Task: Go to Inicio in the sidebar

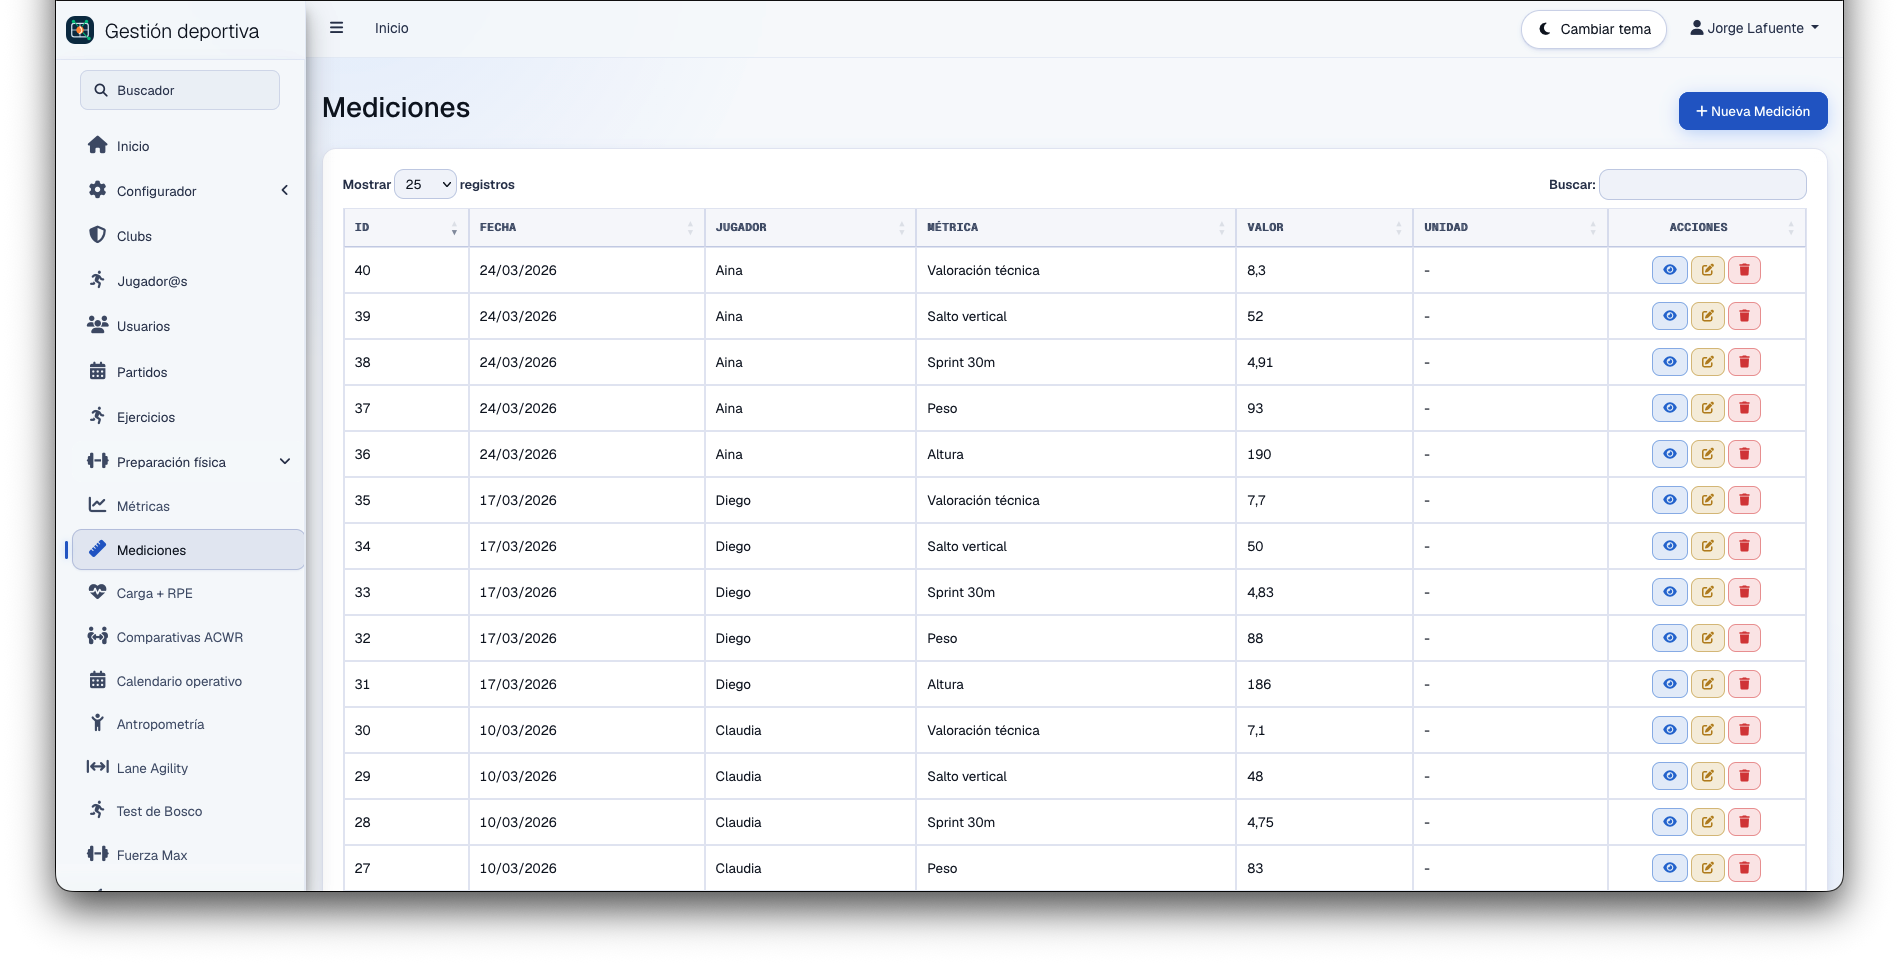Action: point(189,146)
